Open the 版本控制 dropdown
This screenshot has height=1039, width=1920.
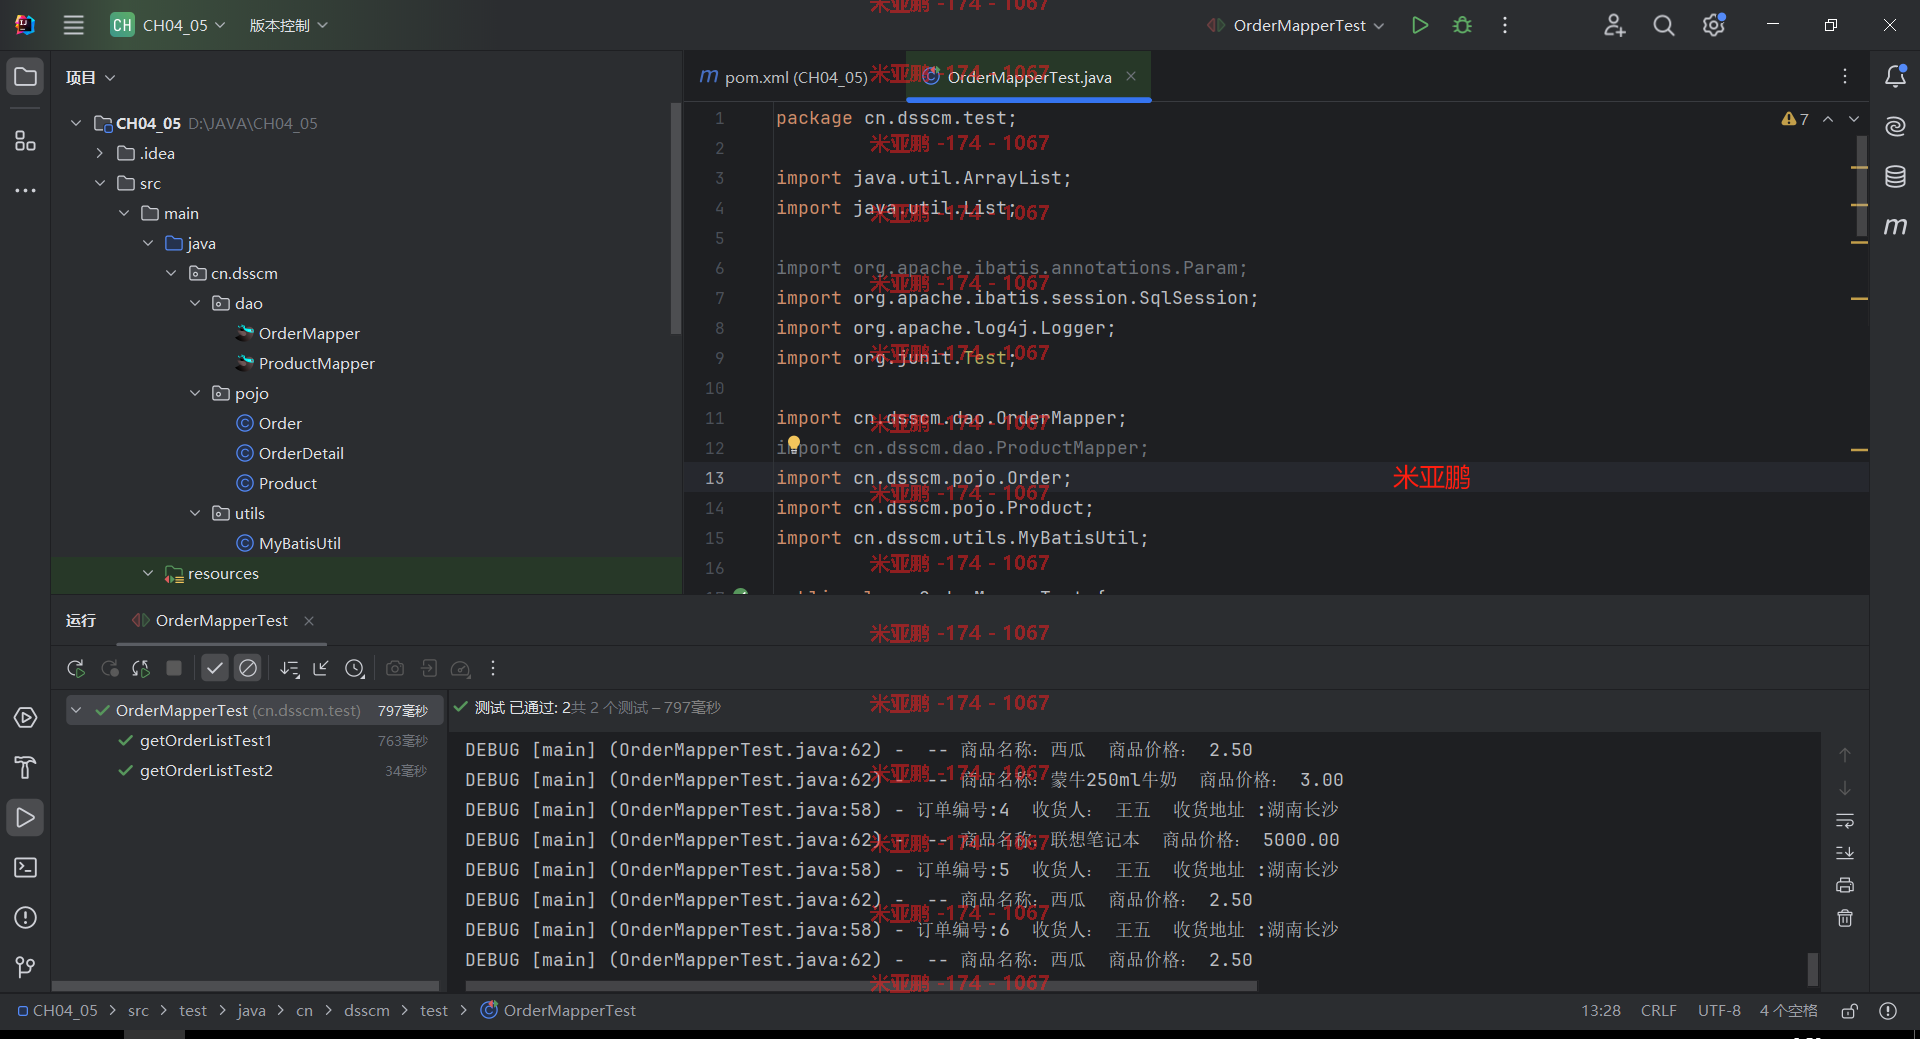pyautogui.click(x=288, y=25)
